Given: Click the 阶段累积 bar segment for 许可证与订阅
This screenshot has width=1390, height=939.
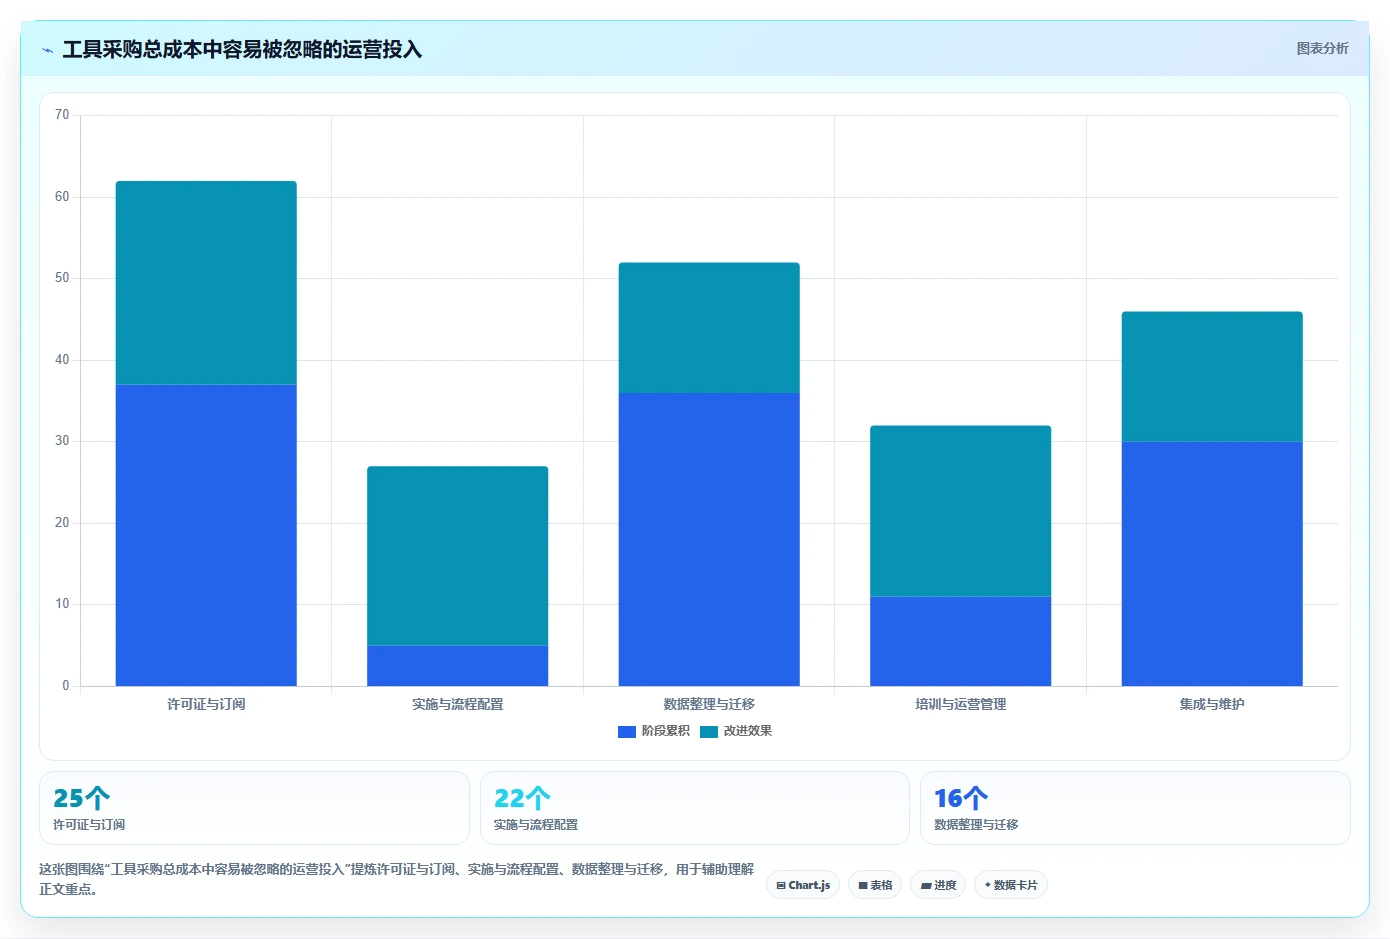Looking at the screenshot, I should click(x=206, y=535).
